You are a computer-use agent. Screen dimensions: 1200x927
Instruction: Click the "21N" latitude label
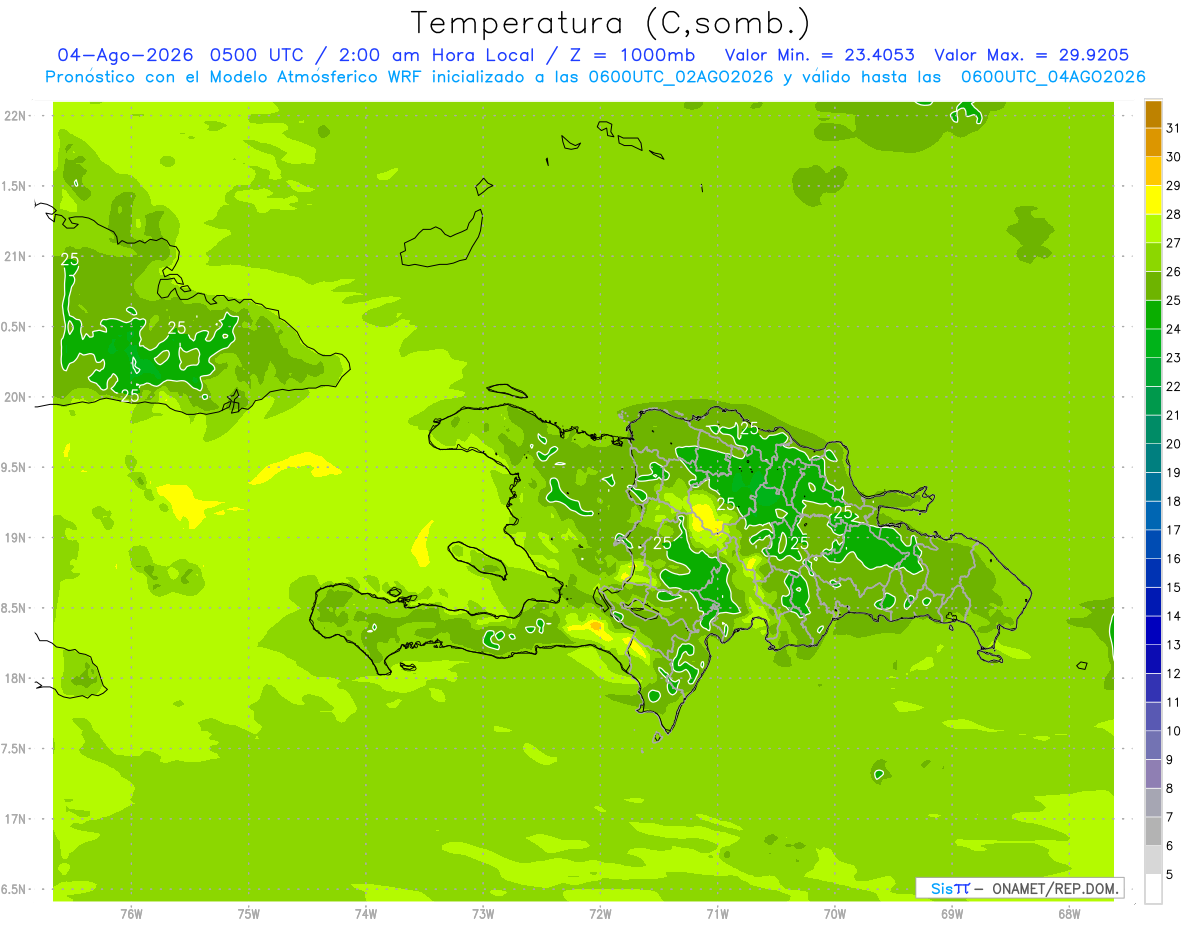point(14,256)
